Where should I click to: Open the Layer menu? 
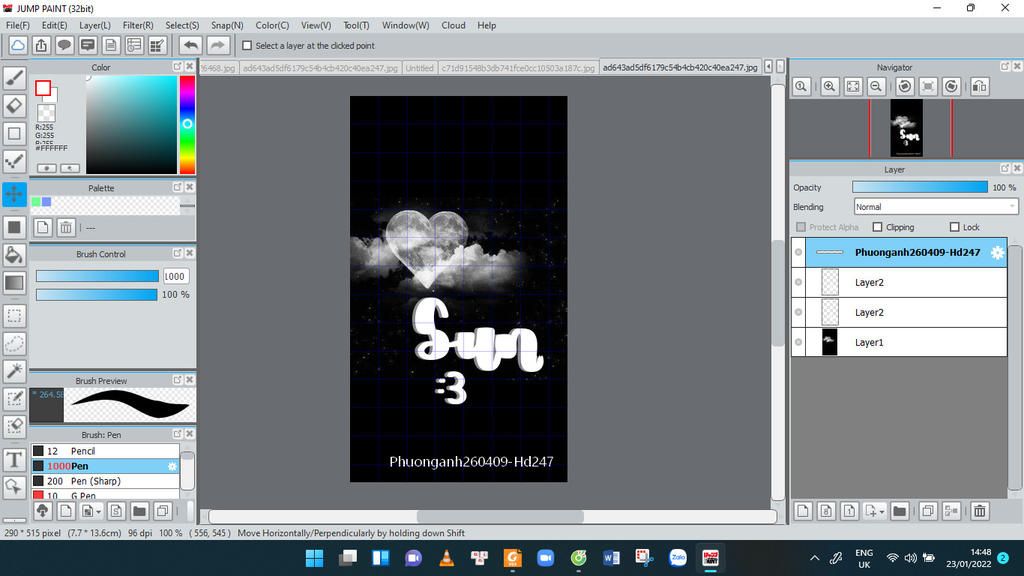pyautogui.click(x=95, y=25)
